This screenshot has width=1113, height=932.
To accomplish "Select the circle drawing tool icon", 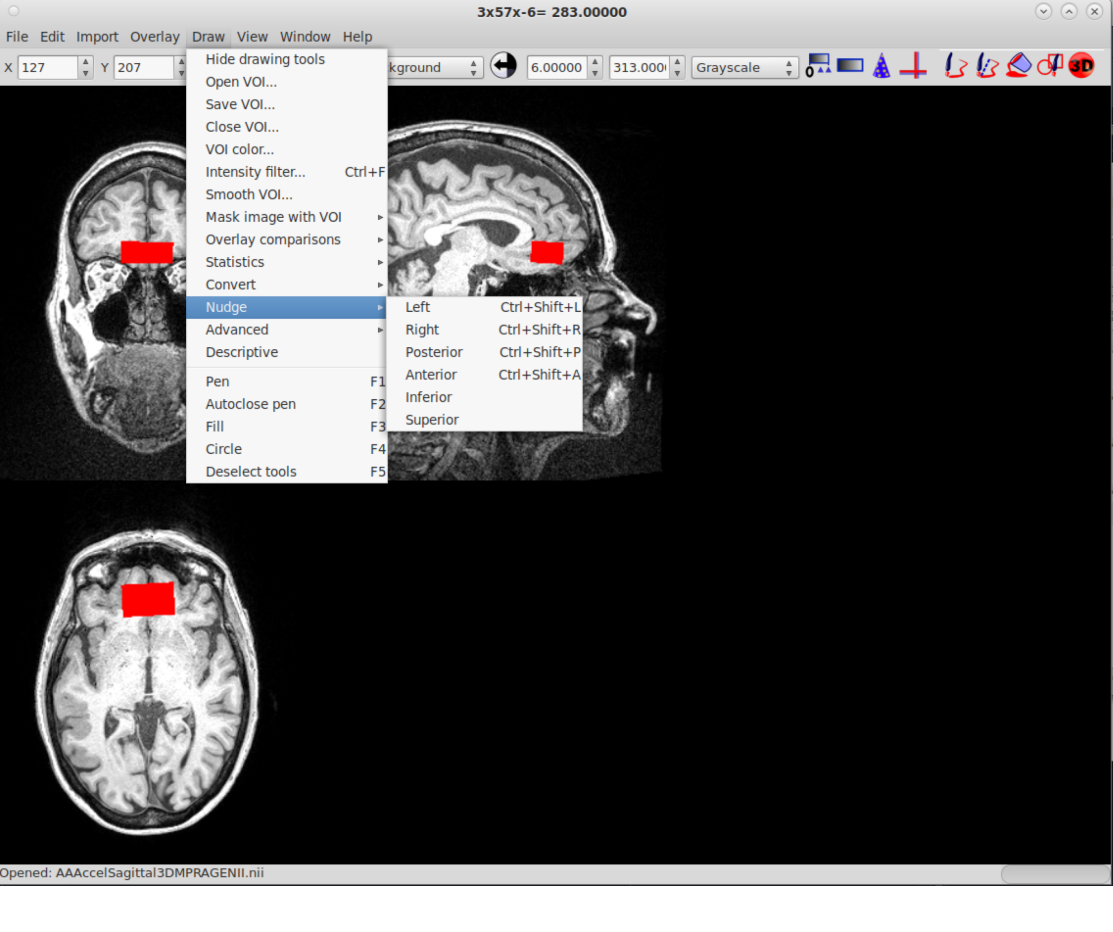I will (x=1049, y=67).
